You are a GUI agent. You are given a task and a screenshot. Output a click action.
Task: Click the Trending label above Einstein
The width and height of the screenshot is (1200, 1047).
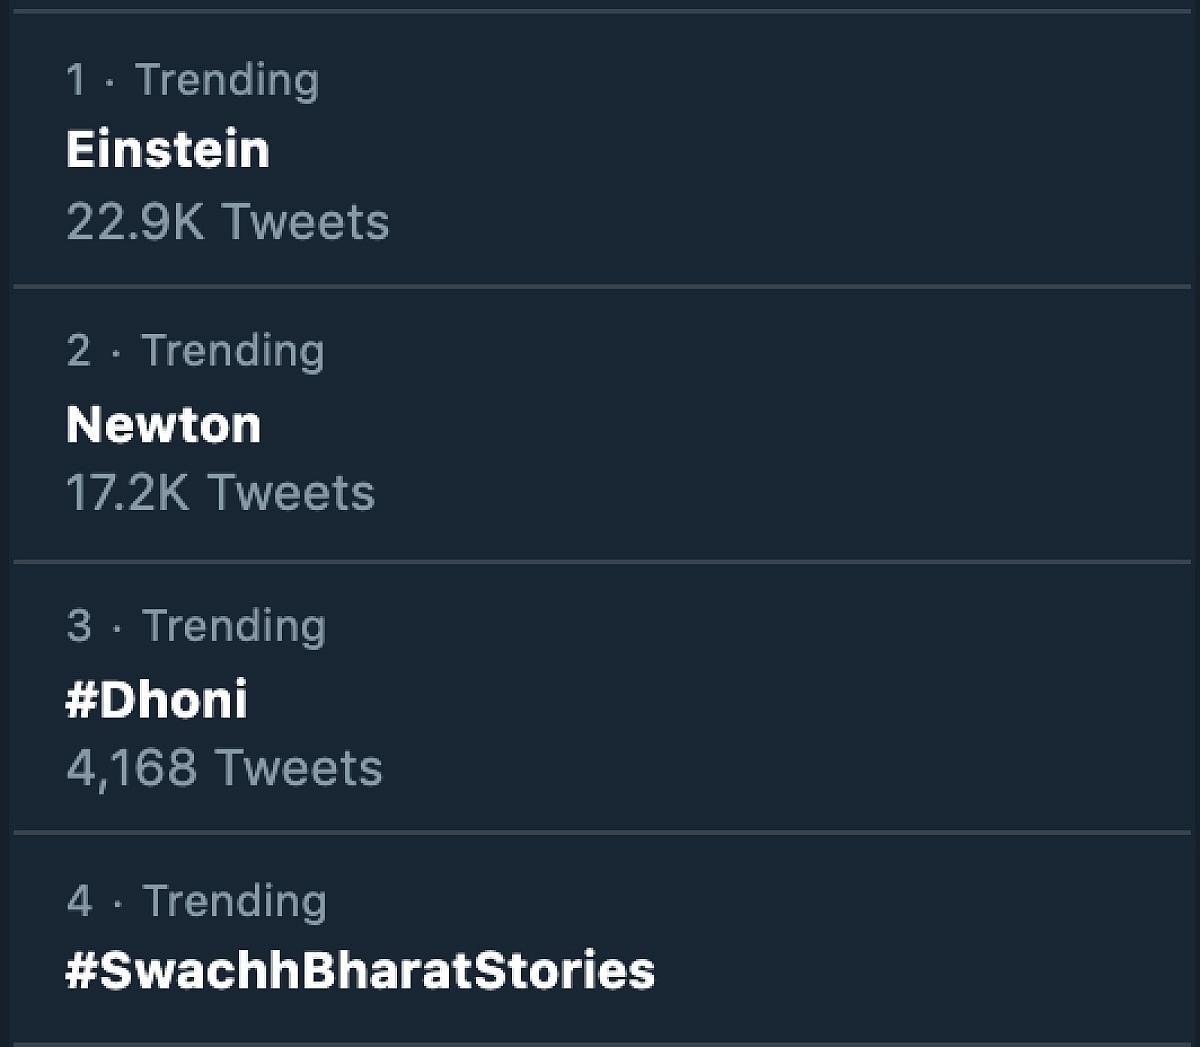(227, 80)
